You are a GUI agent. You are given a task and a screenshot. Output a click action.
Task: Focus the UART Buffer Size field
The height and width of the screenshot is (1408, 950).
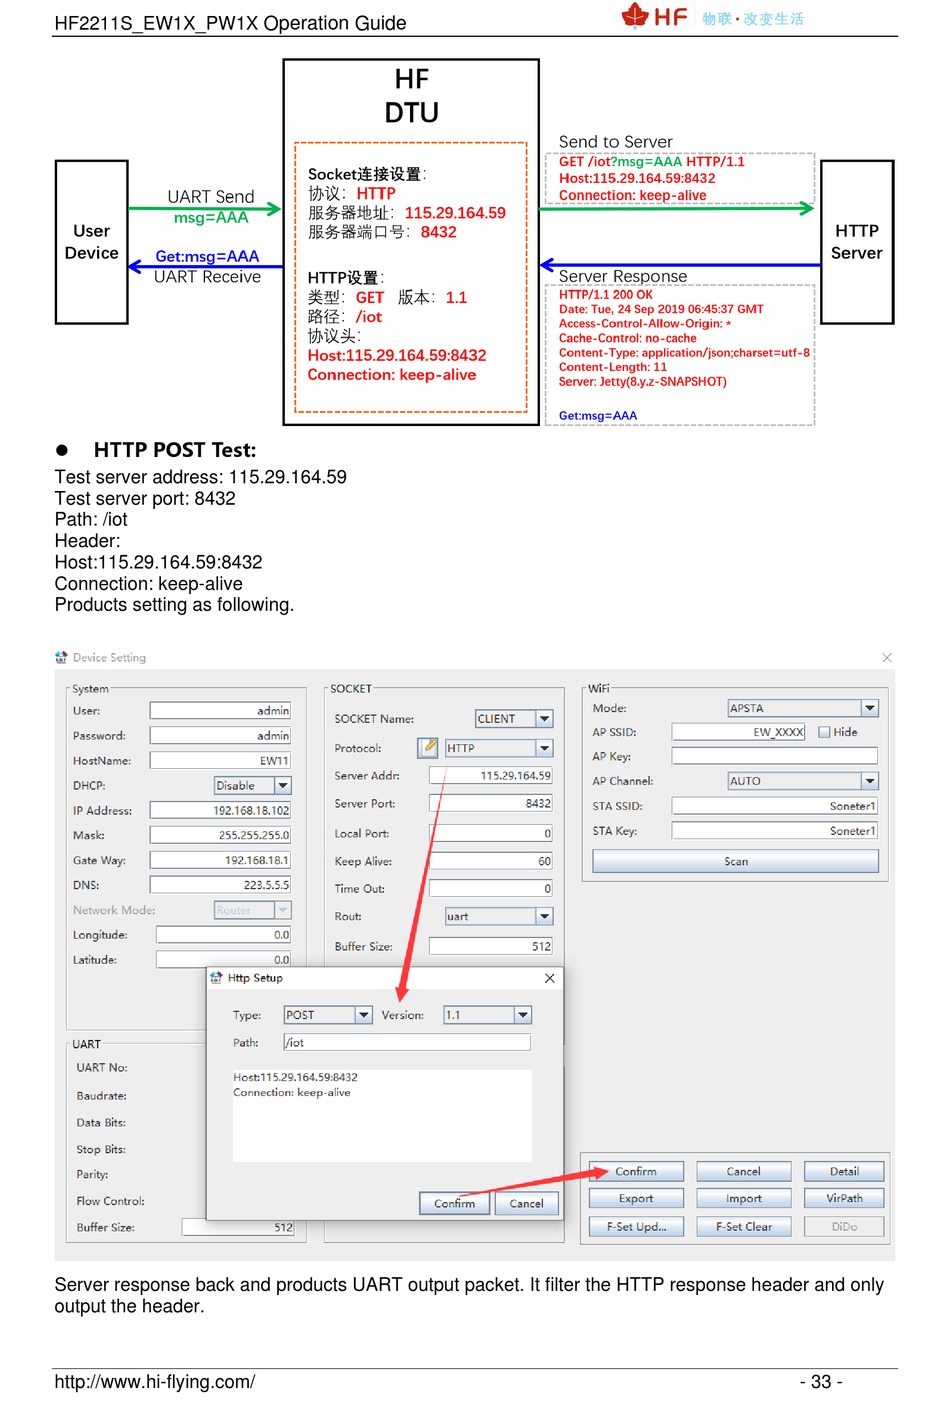coord(238,1227)
